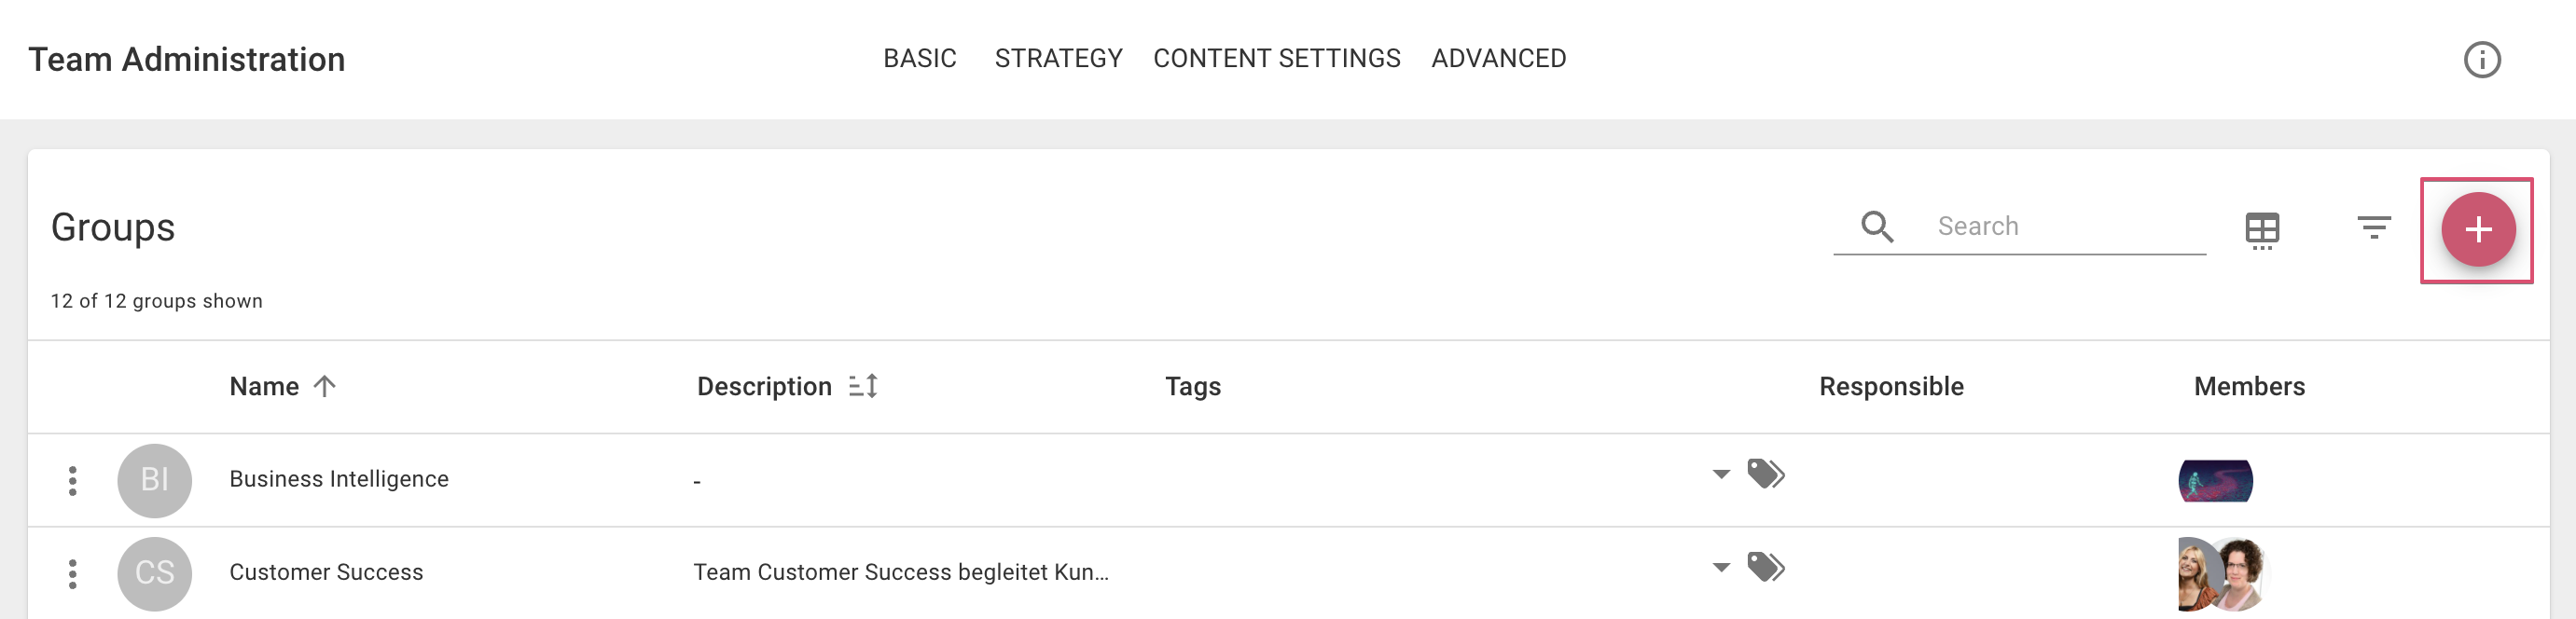Click the tags icon for Customer Success
The width and height of the screenshot is (2576, 619).
point(1765,567)
